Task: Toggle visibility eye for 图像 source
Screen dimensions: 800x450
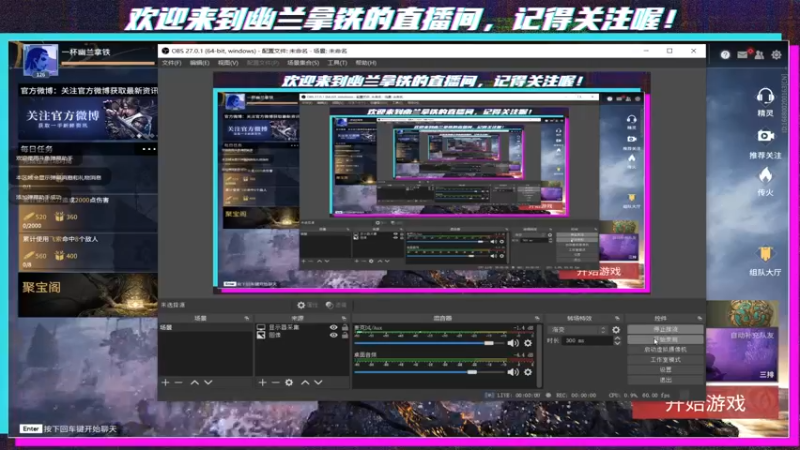Action: (334, 335)
